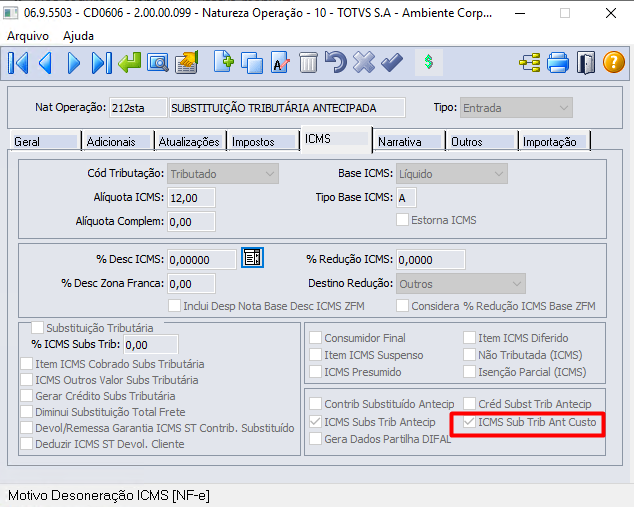The height and width of the screenshot is (507, 634).
Task: Click the % Desc ICMS field
Action: tap(202, 260)
